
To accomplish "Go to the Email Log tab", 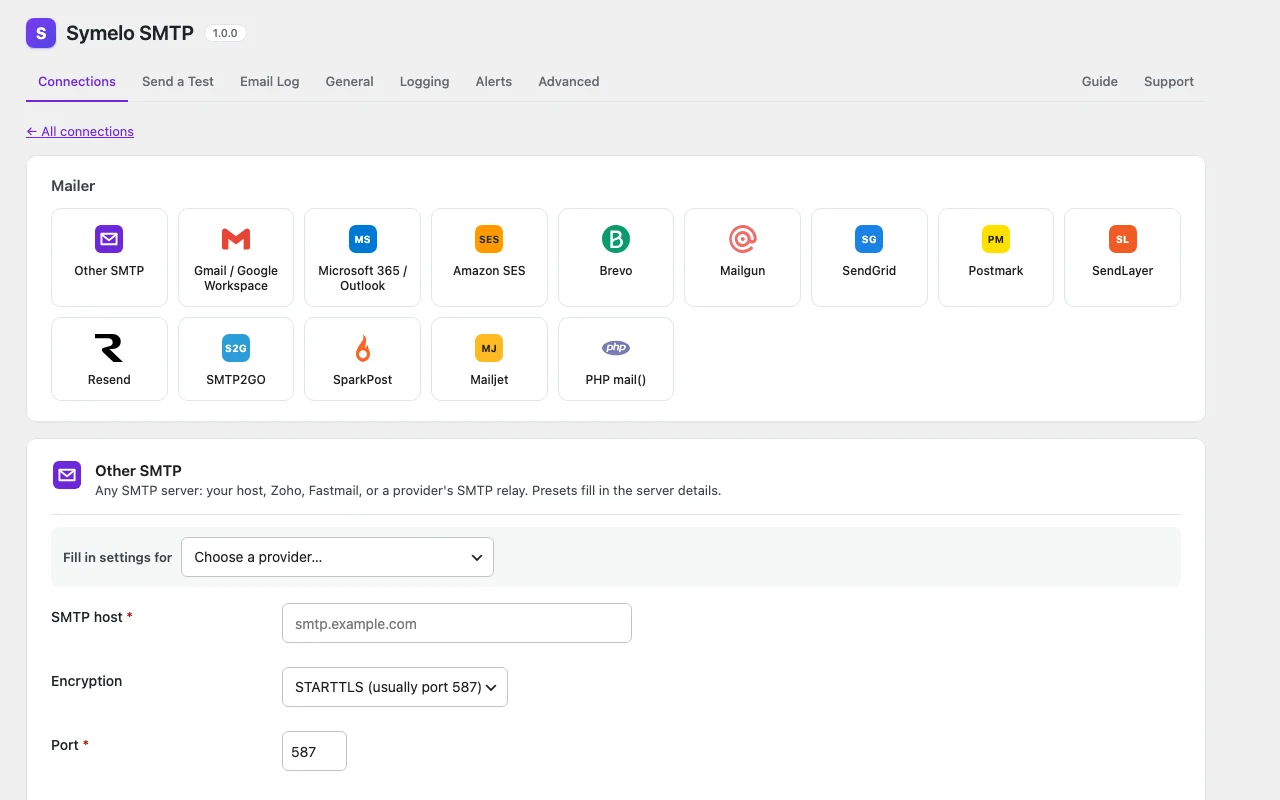I will [270, 82].
